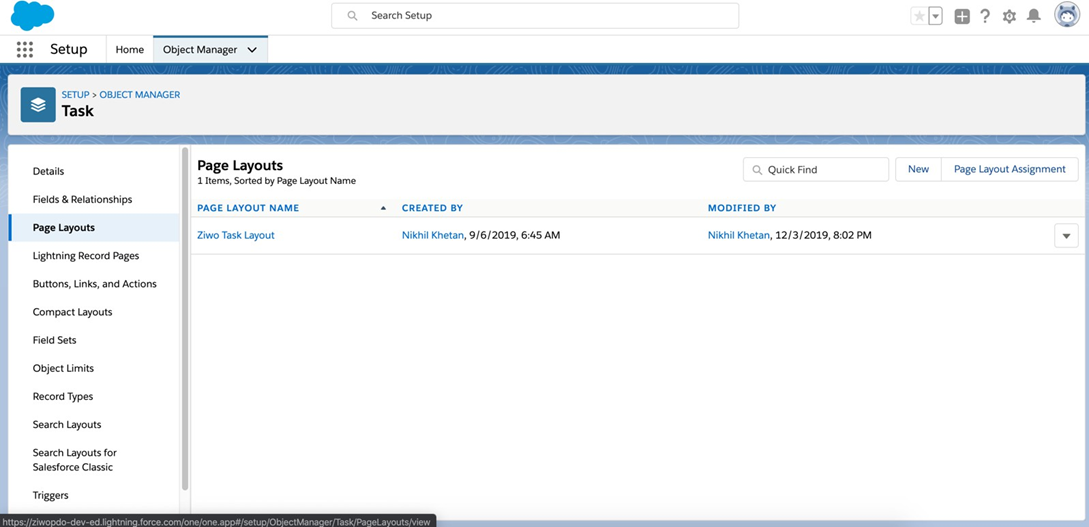Viewport: 1089px width, 527px height.
Task: Click the Salesforce cloud logo
Action: (x=32, y=15)
